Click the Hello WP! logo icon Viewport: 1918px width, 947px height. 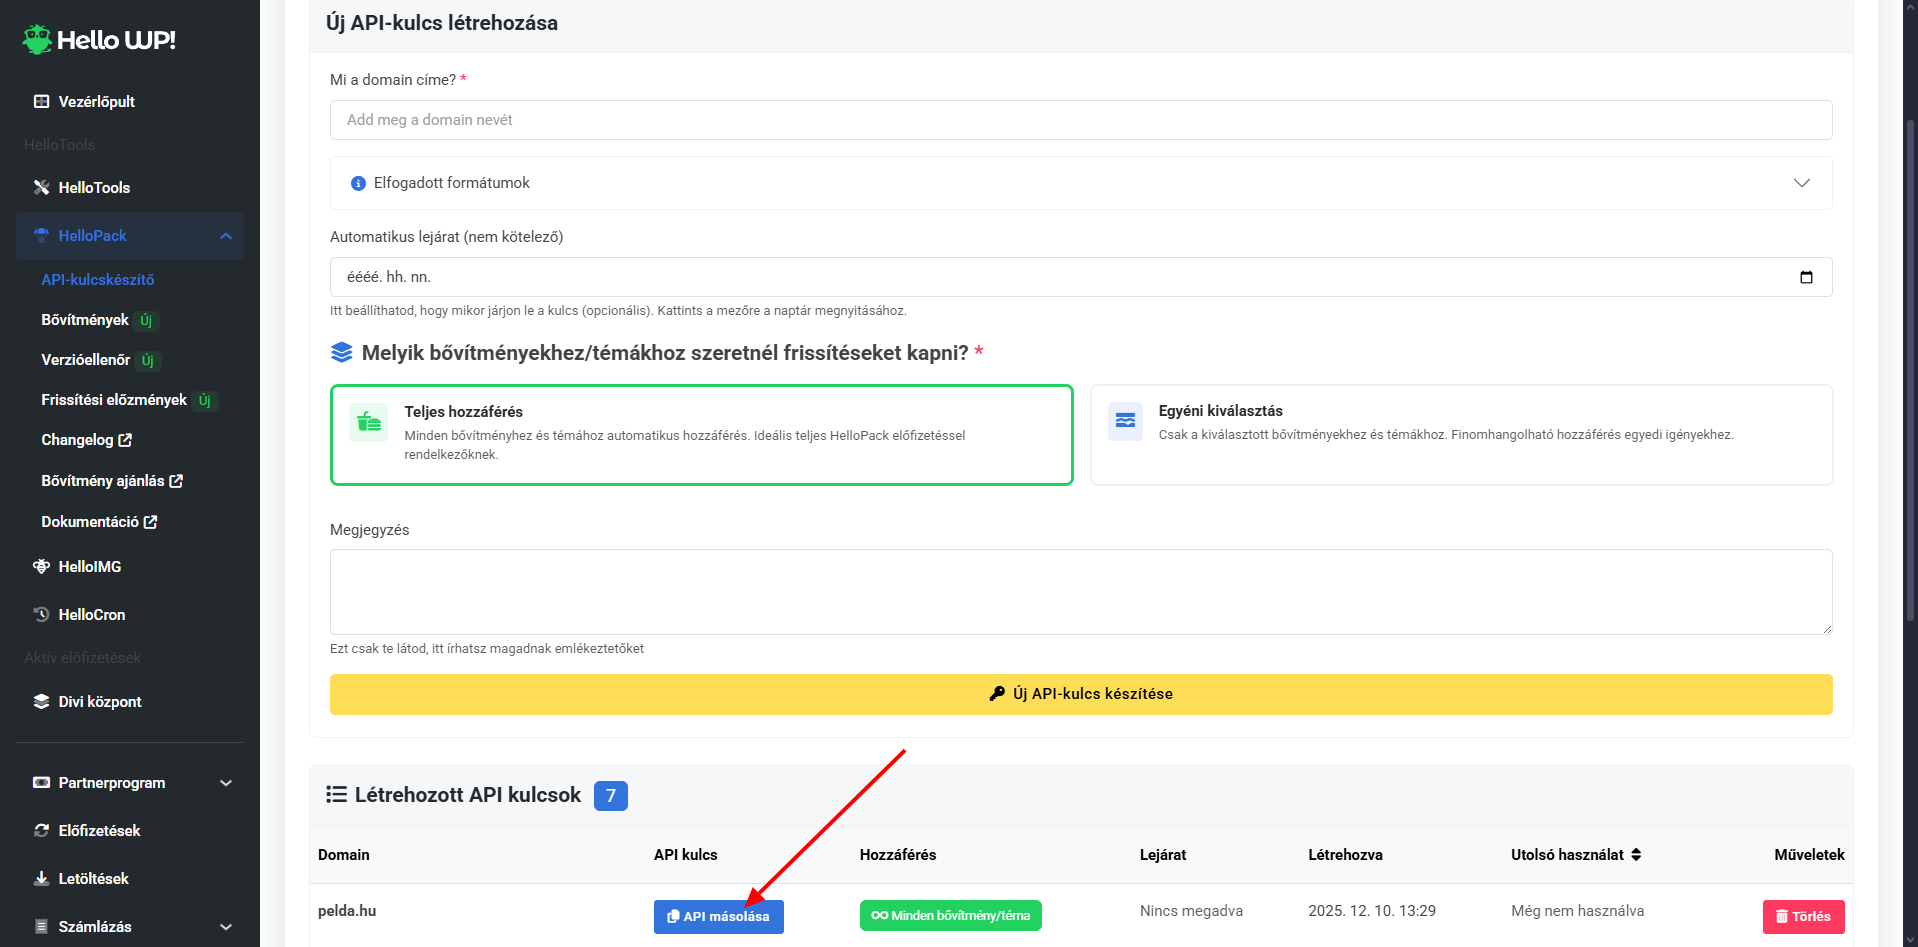tap(37, 40)
